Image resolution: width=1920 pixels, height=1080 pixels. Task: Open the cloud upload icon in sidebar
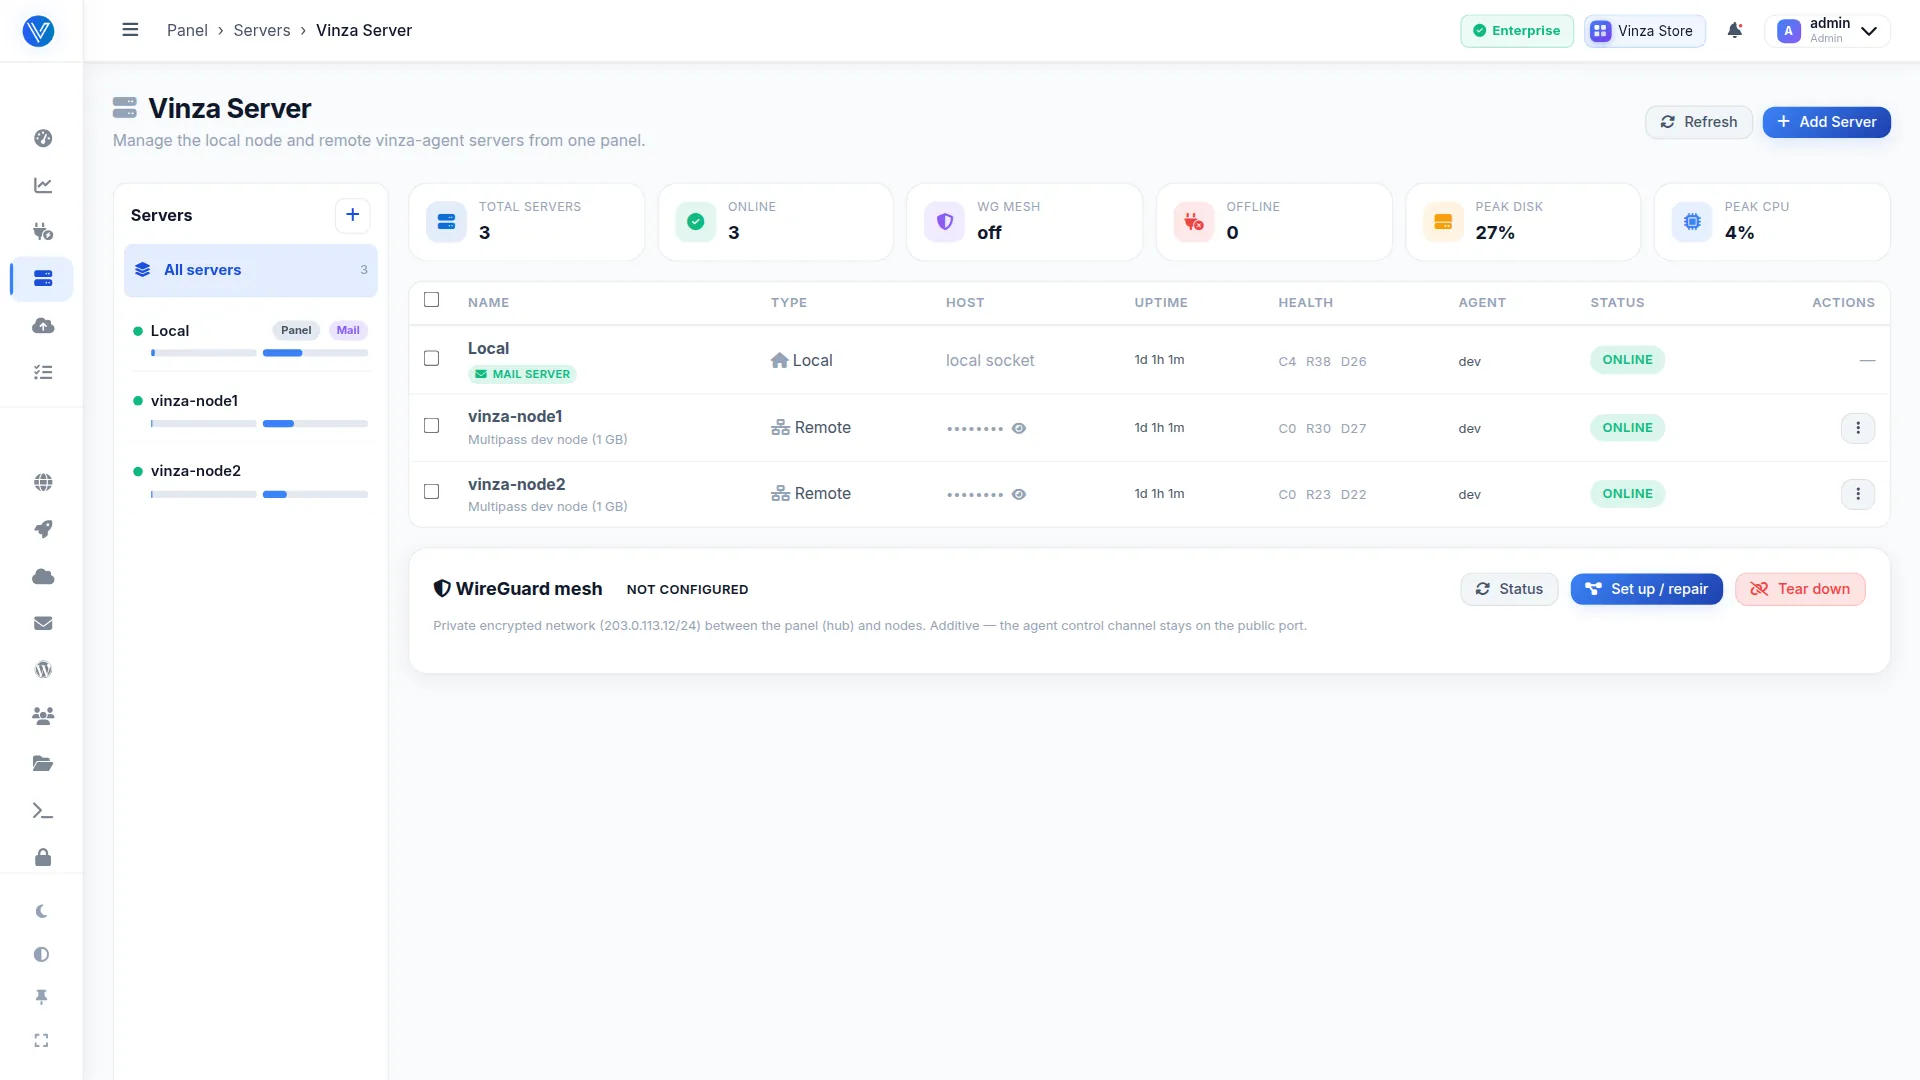[x=43, y=325]
